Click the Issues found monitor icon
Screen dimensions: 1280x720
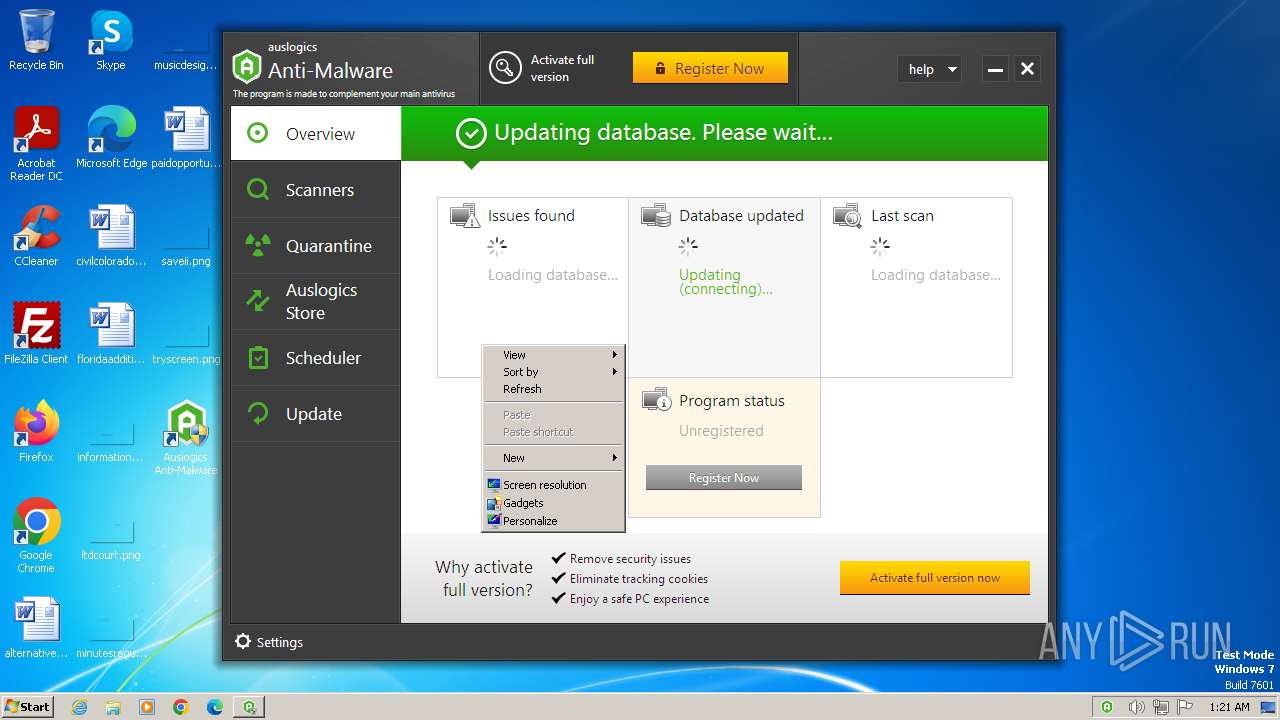pos(464,215)
